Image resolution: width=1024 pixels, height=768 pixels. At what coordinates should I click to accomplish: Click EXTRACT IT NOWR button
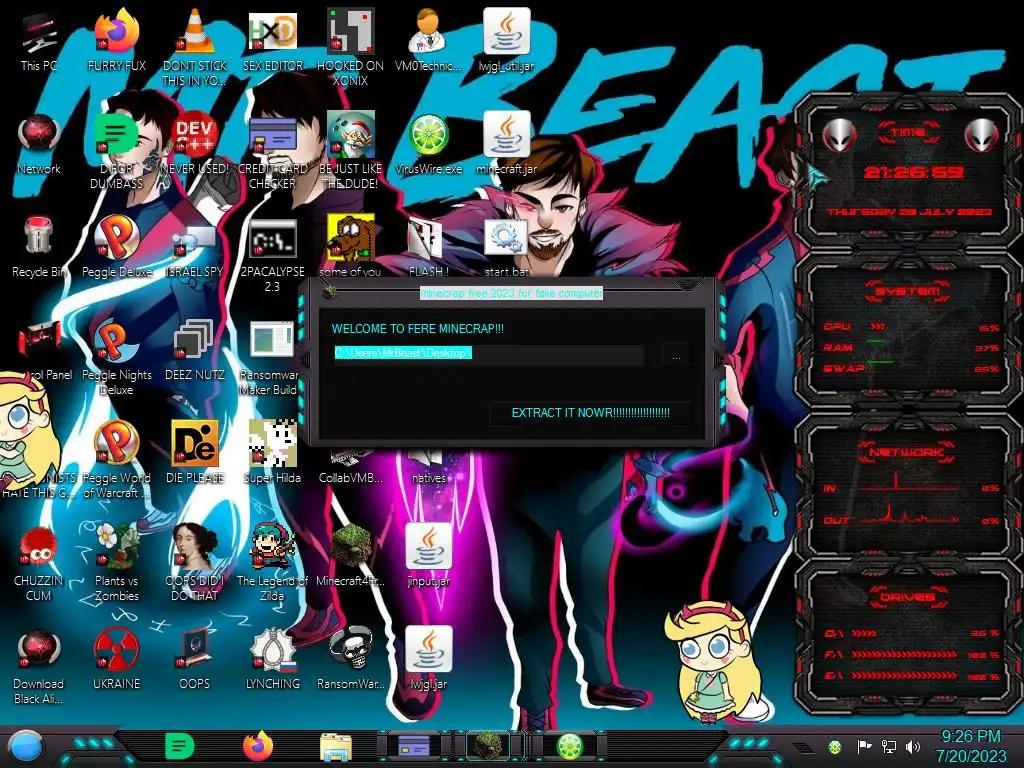click(590, 413)
